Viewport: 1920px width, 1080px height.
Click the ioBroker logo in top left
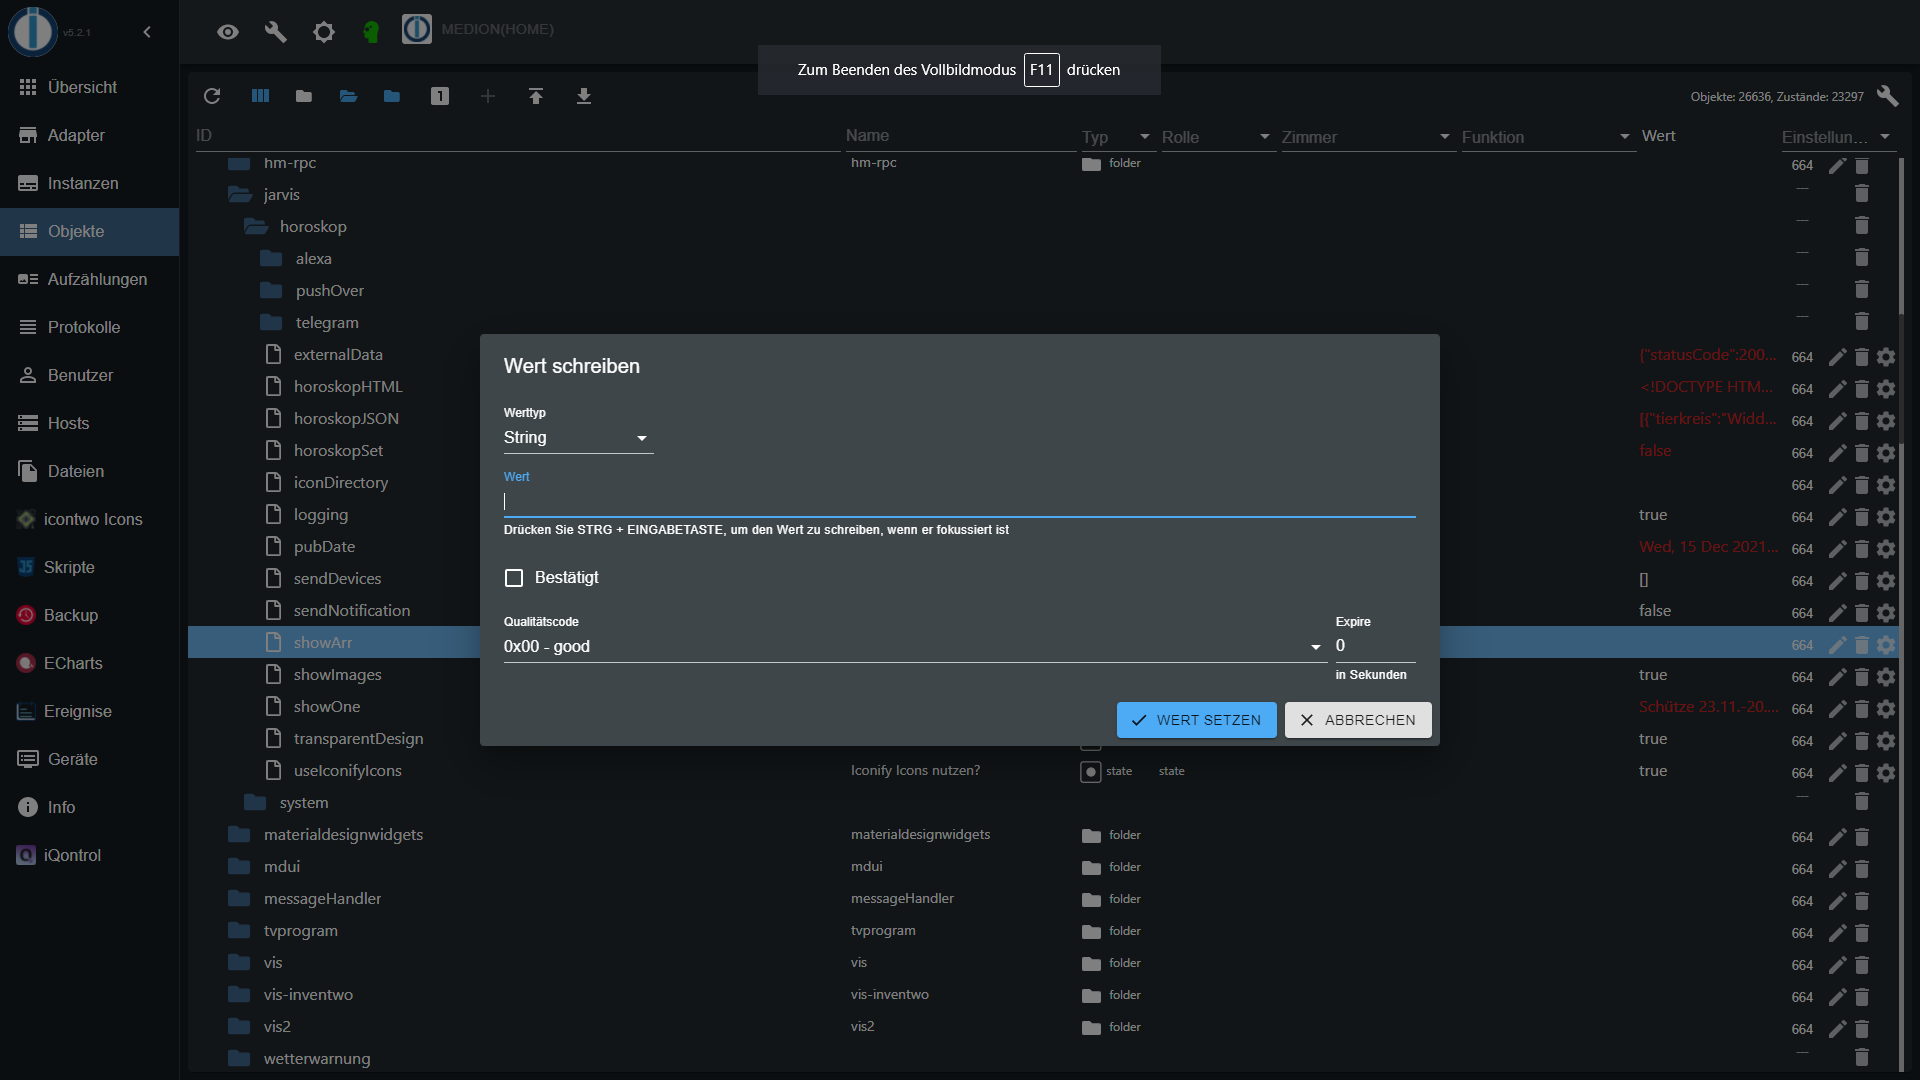pos(33,30)
